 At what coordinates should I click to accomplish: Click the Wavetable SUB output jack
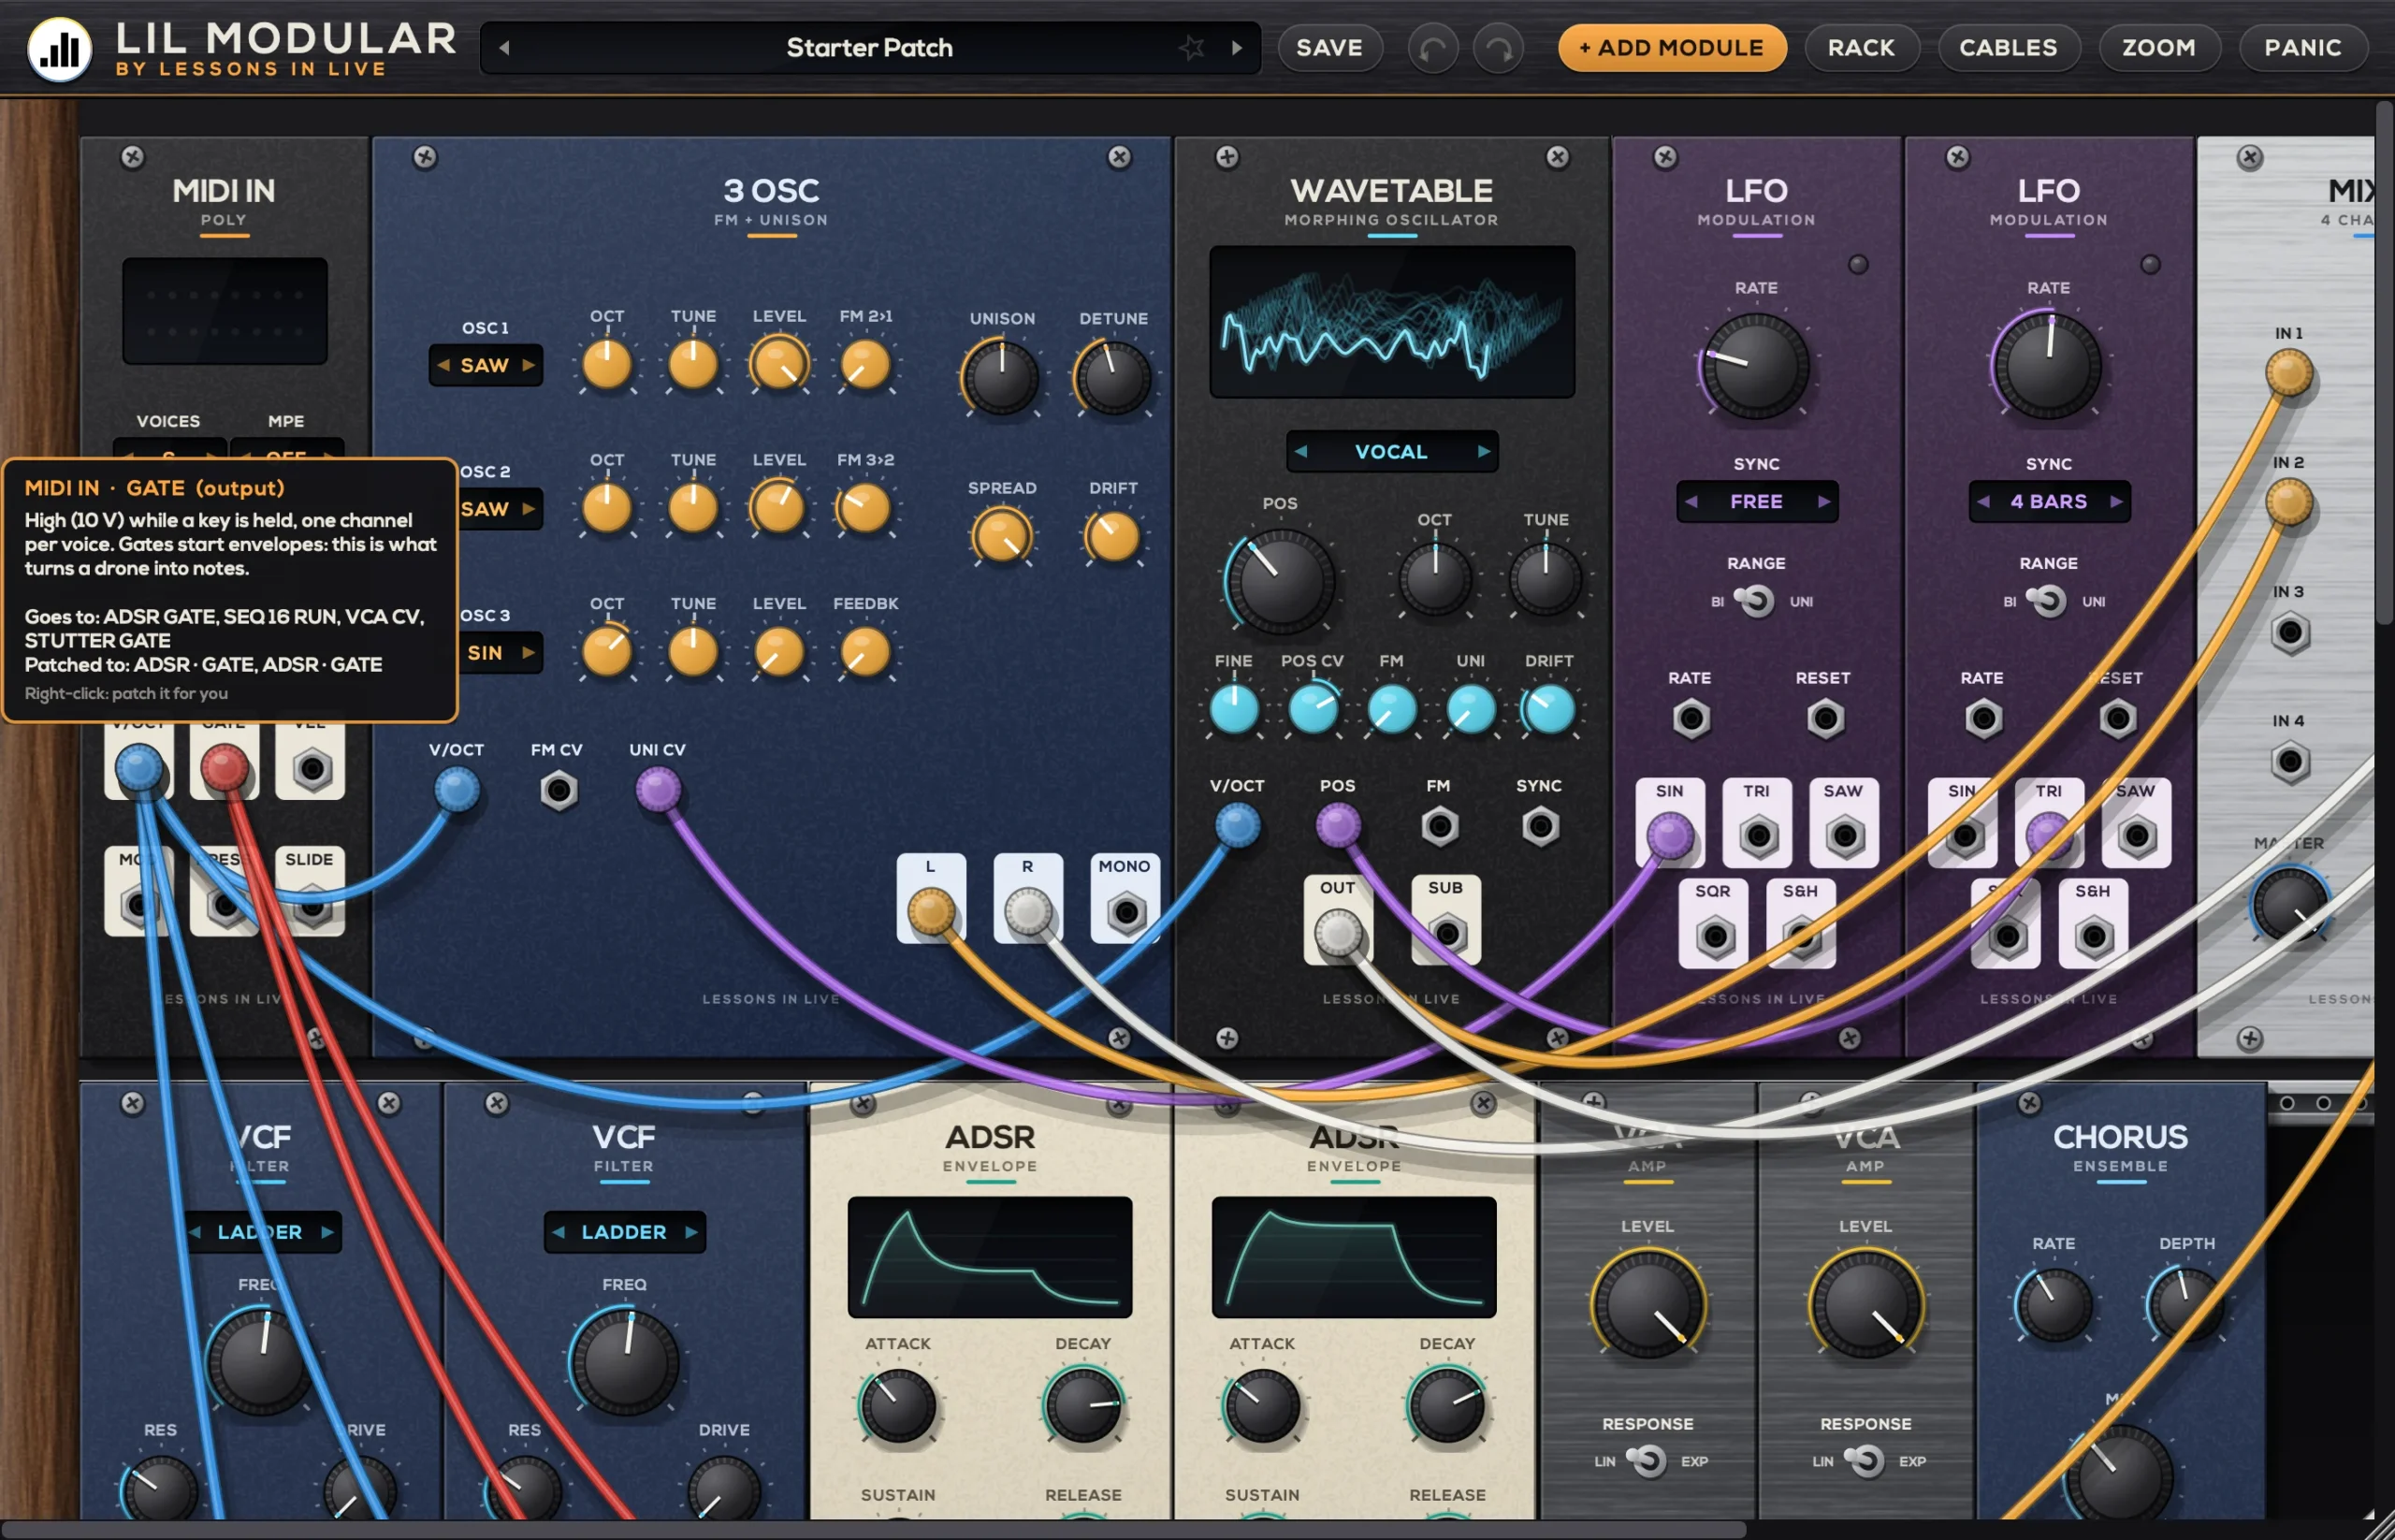pyautogui.click(x=1446, y=933)
